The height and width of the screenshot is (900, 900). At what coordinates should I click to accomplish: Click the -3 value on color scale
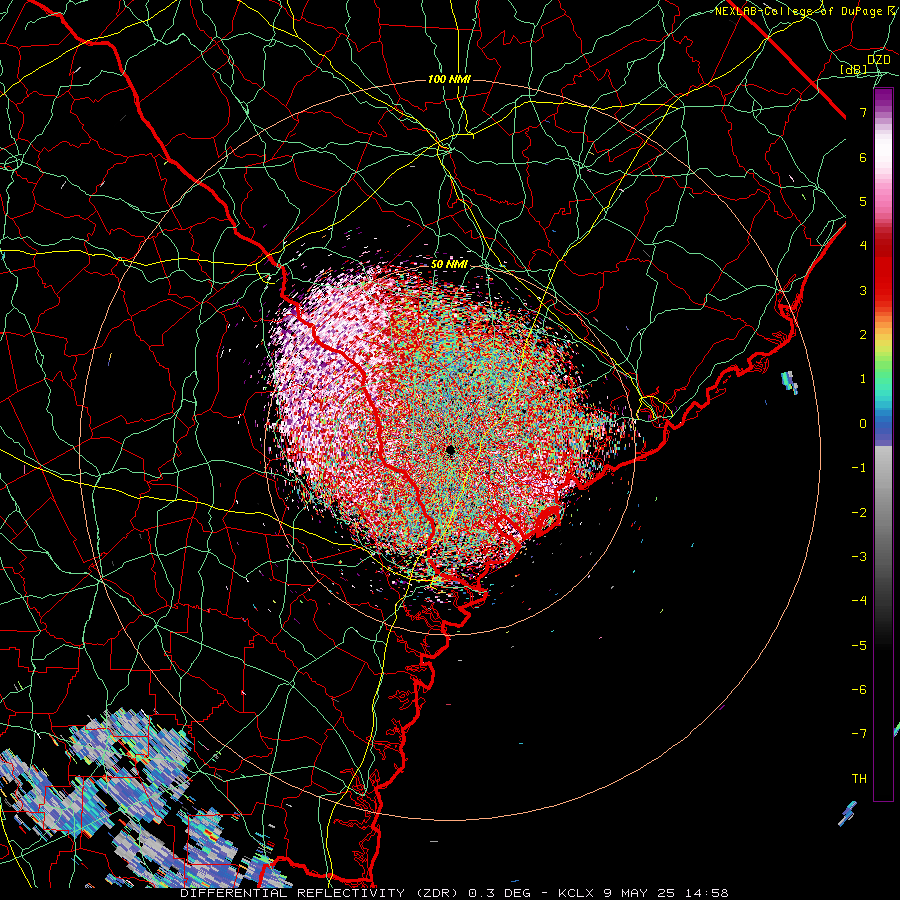[859, 556]
